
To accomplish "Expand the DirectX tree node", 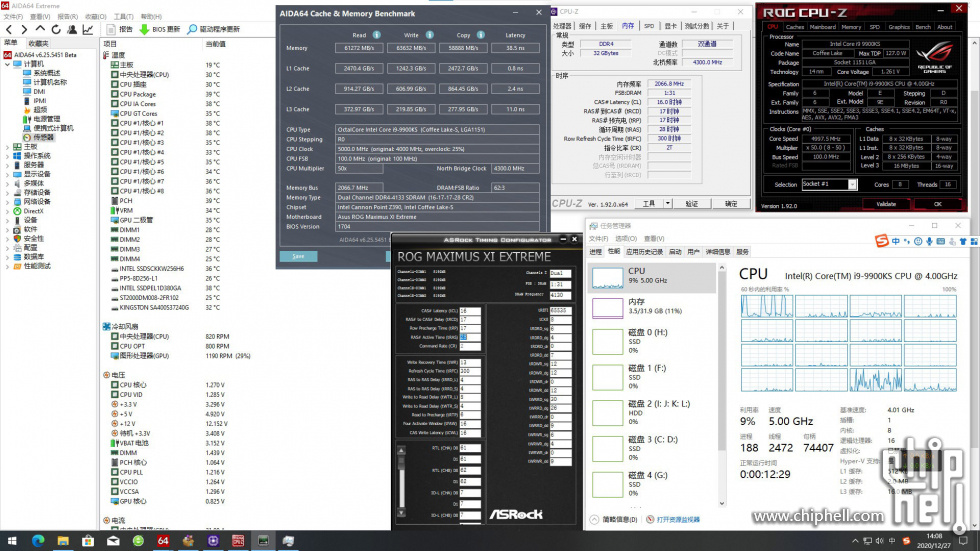I will coord(8,211).
